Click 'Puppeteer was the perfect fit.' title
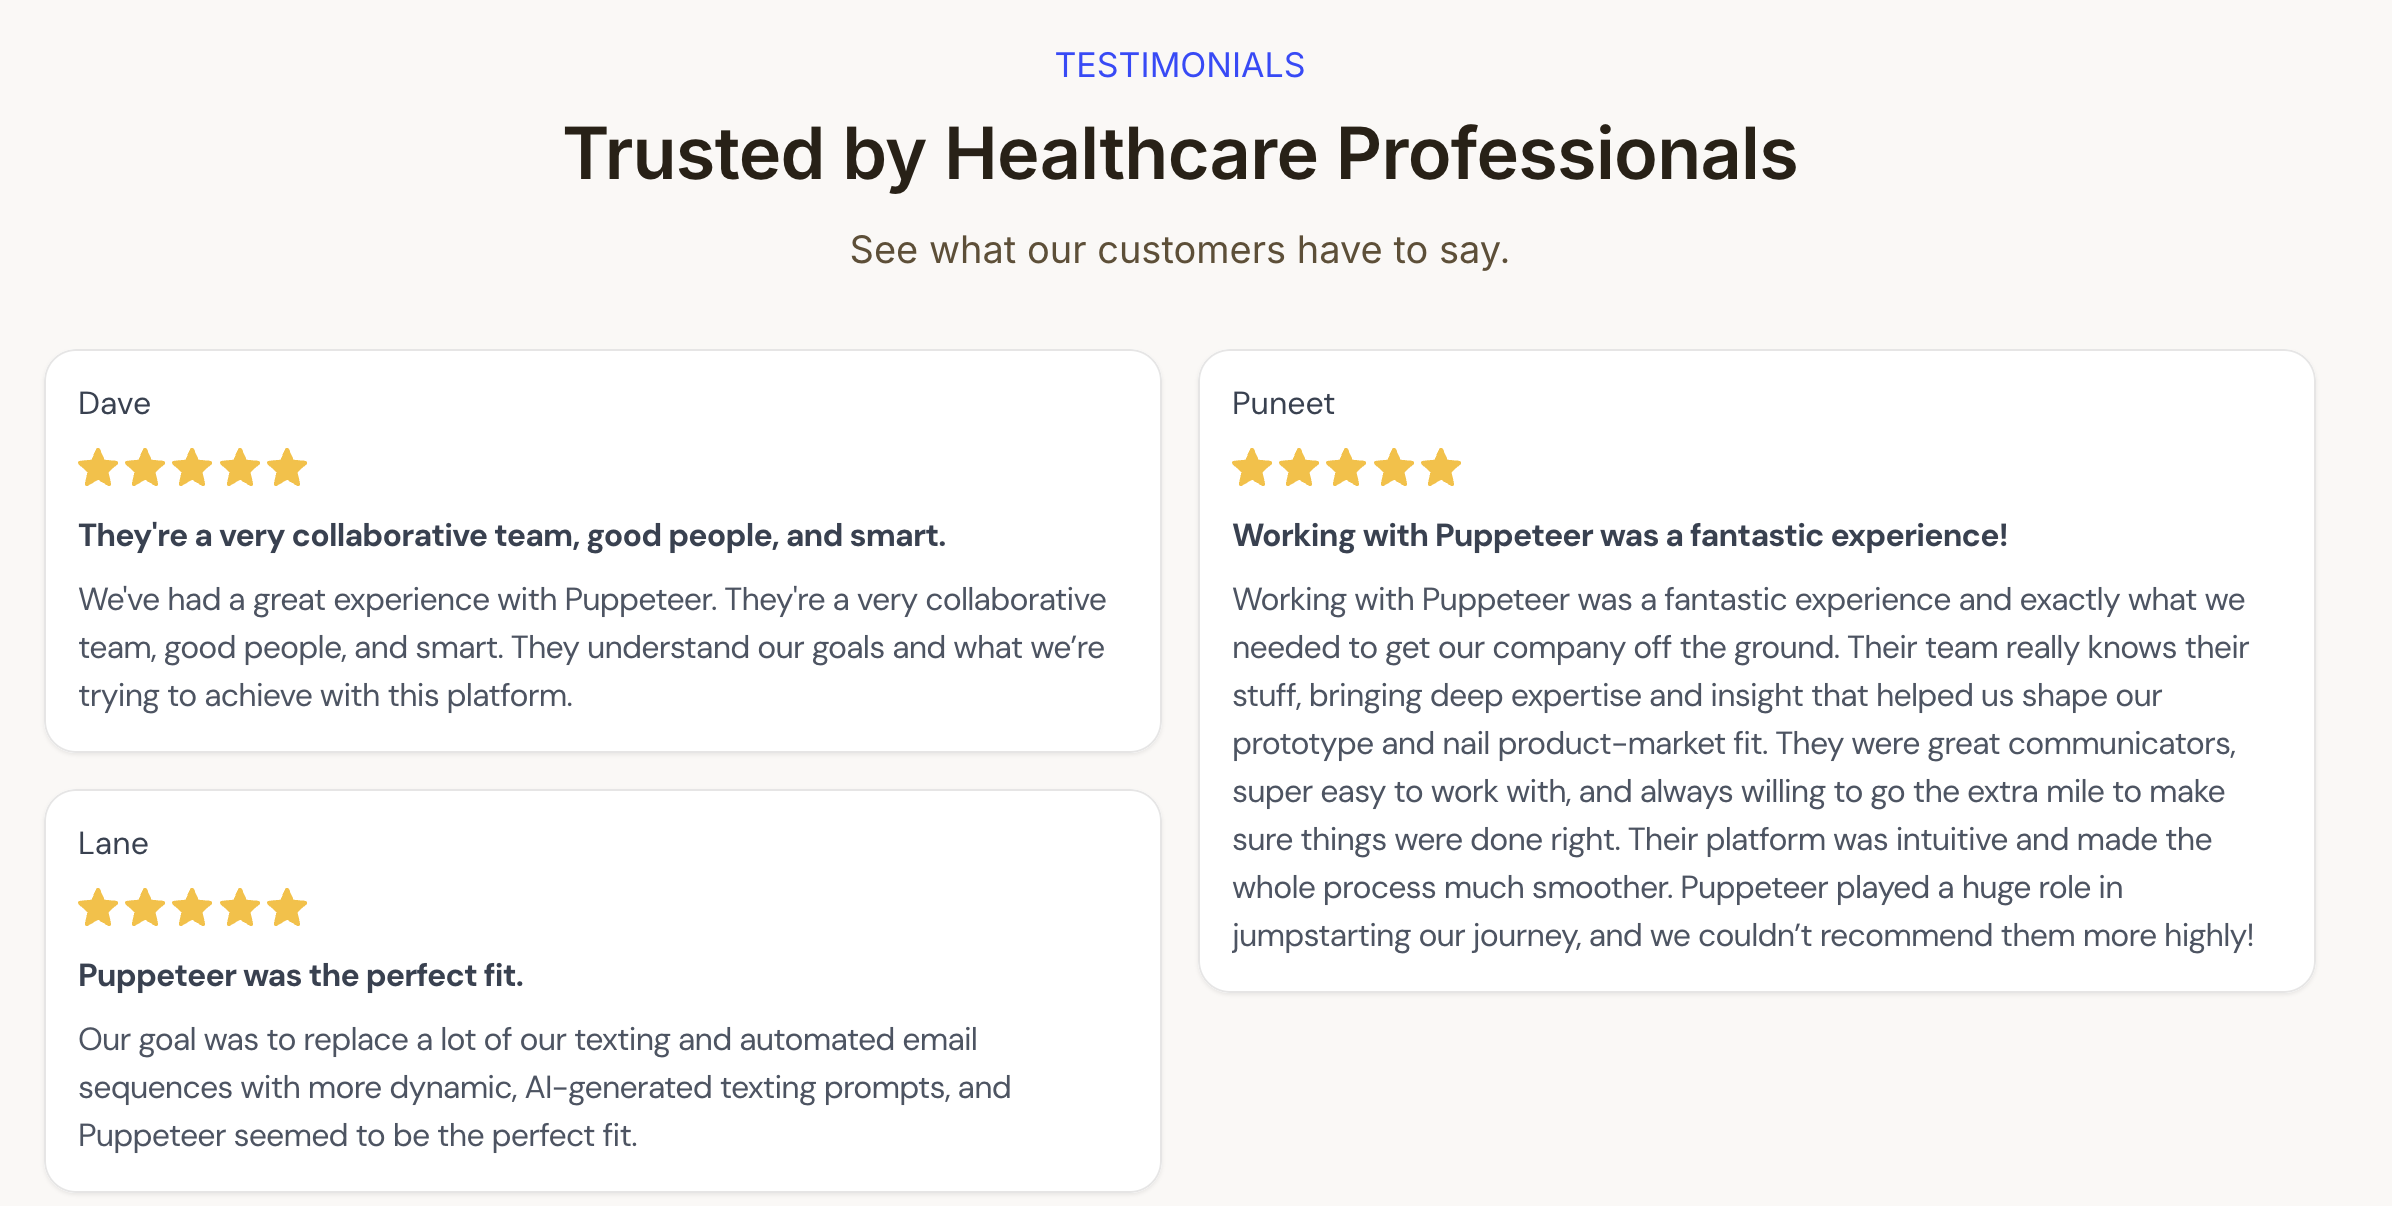2392x1206 pixels. [x=301, y=976]
